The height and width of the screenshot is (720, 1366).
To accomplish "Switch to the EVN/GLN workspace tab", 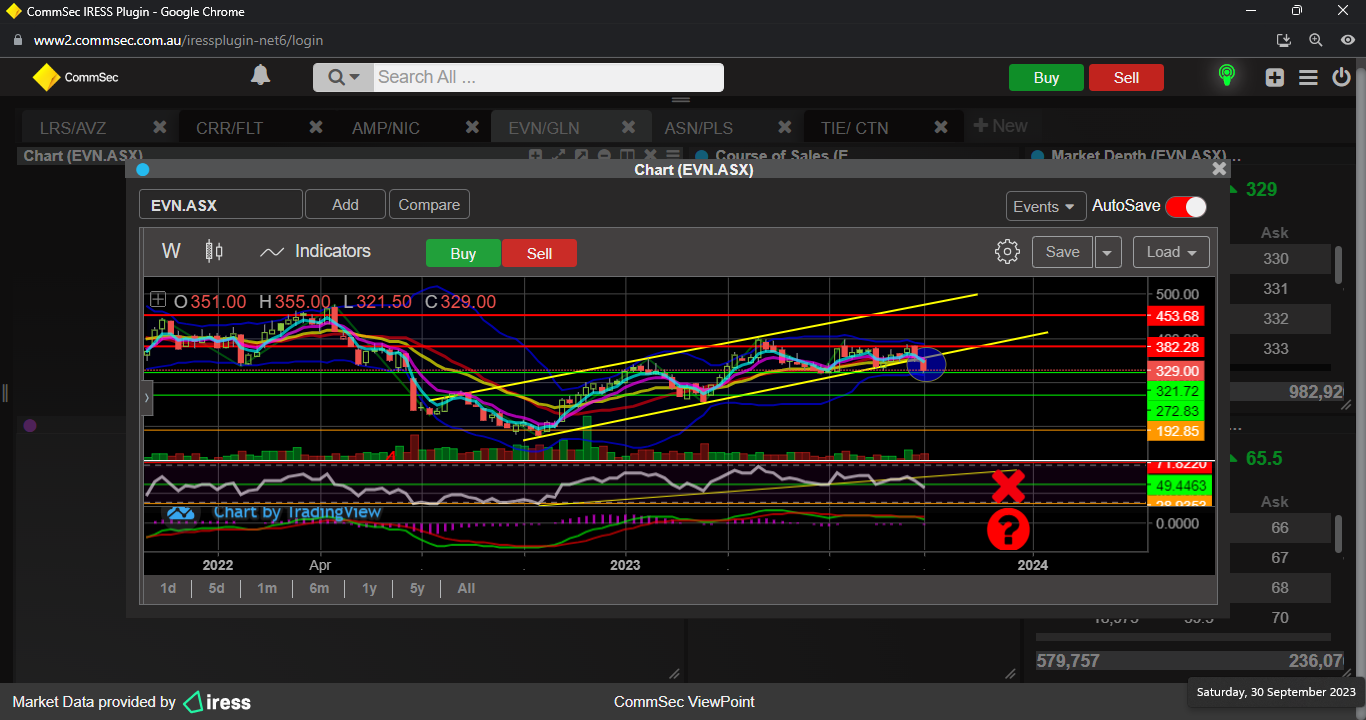I will click(544, 128).
